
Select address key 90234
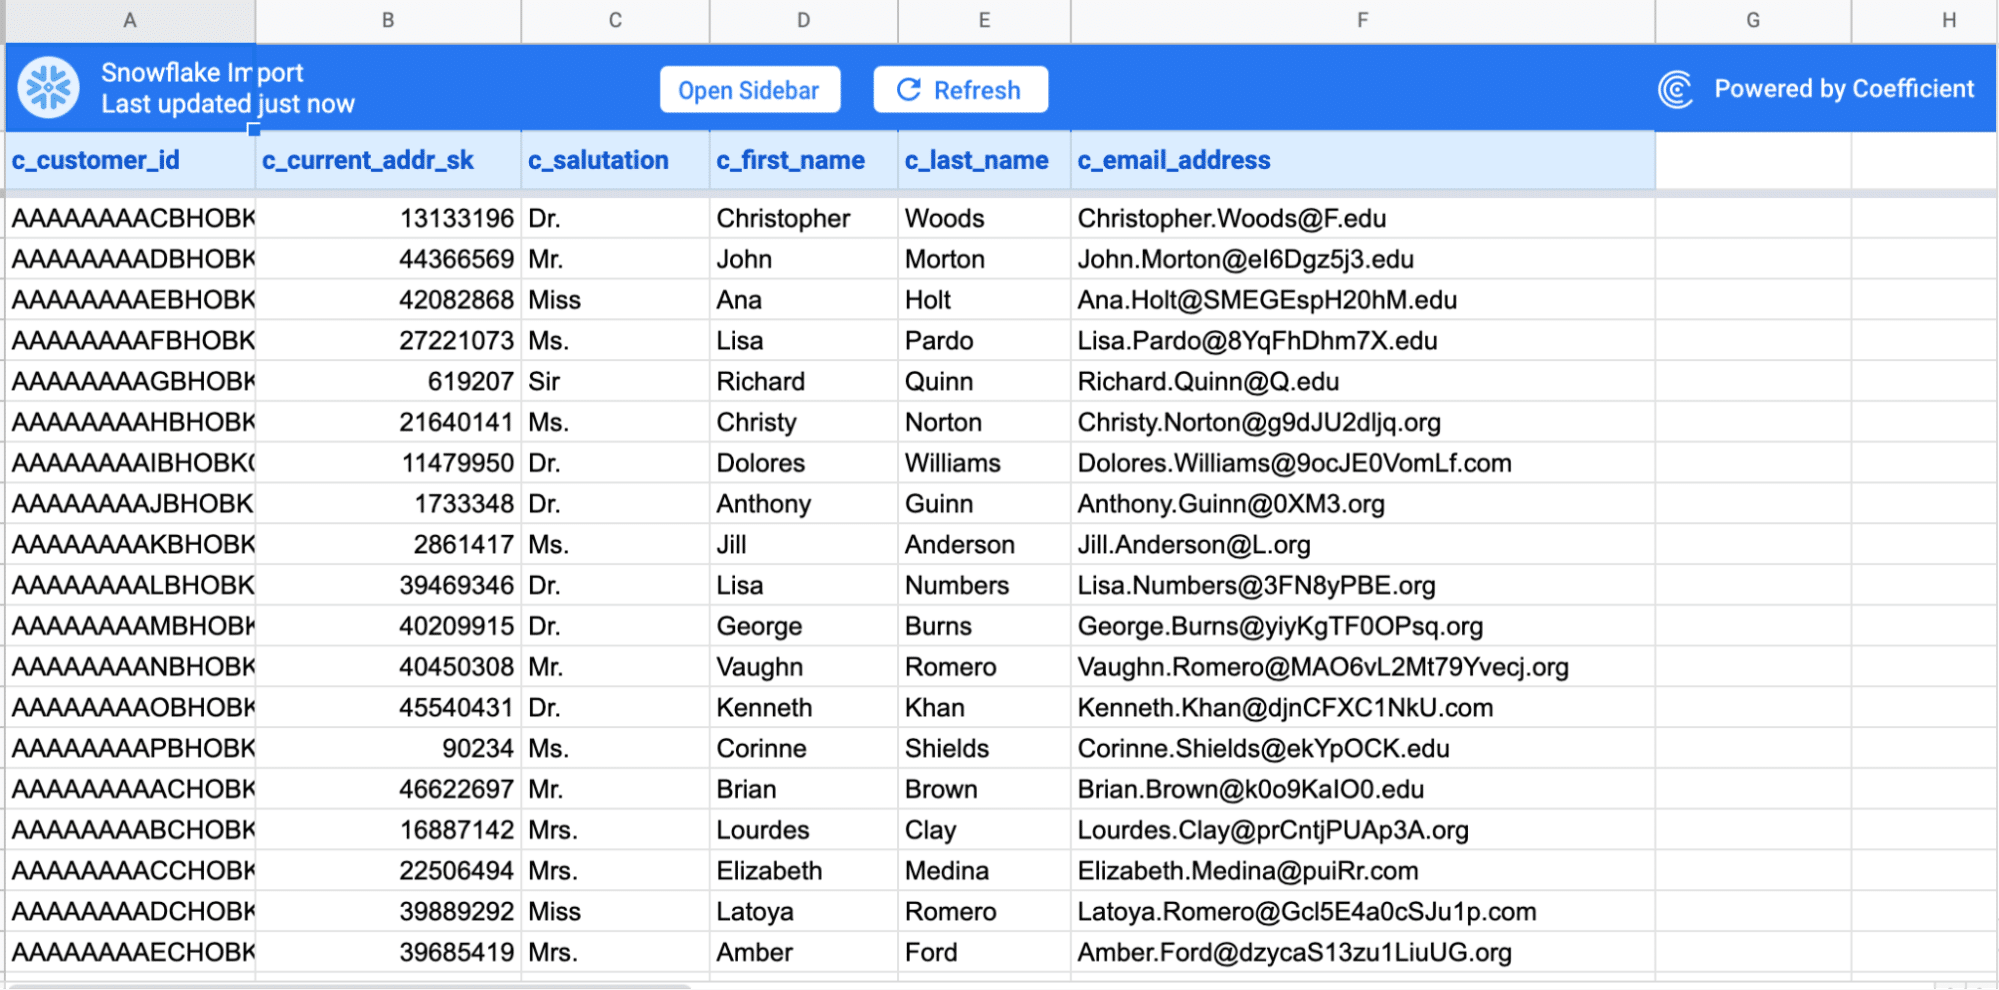pos(388,749)
